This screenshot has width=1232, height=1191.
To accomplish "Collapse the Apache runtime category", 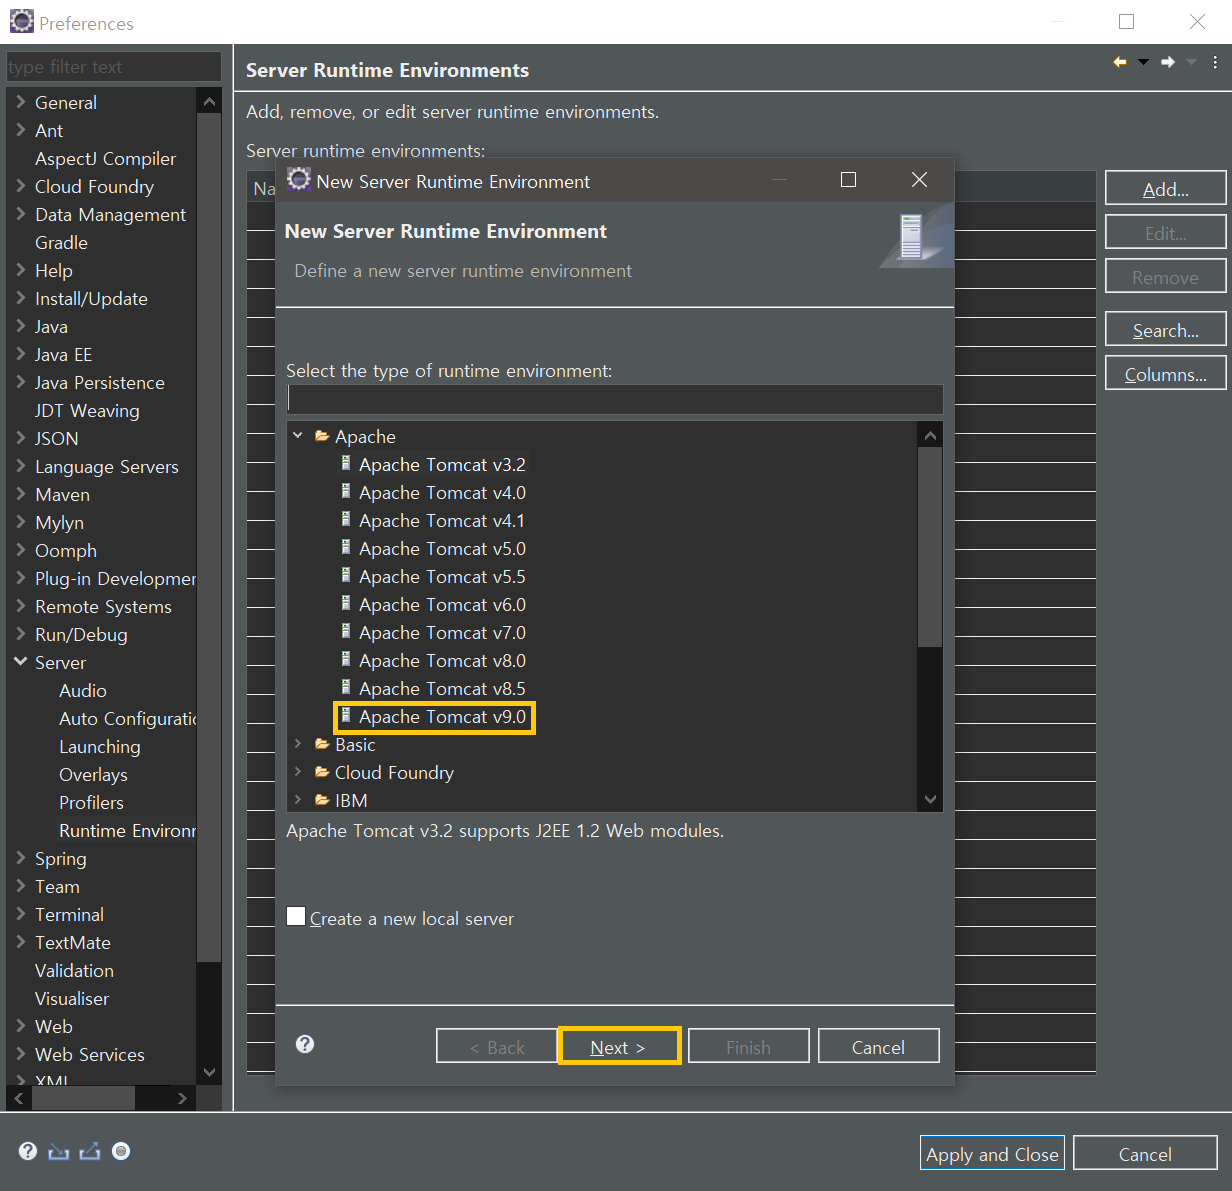I will coord(298,436).
